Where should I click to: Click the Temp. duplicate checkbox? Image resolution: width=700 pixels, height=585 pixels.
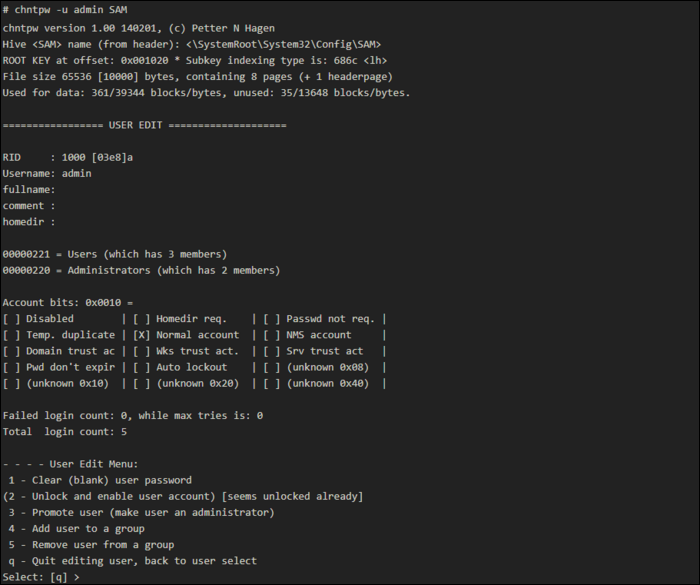tap(12, 335)
